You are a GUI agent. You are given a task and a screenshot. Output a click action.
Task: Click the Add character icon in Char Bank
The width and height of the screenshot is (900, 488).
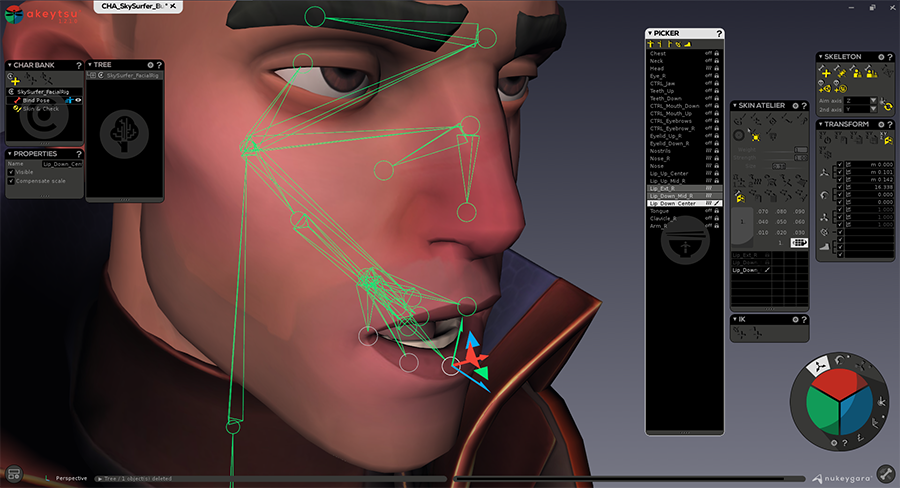(14, 80)
